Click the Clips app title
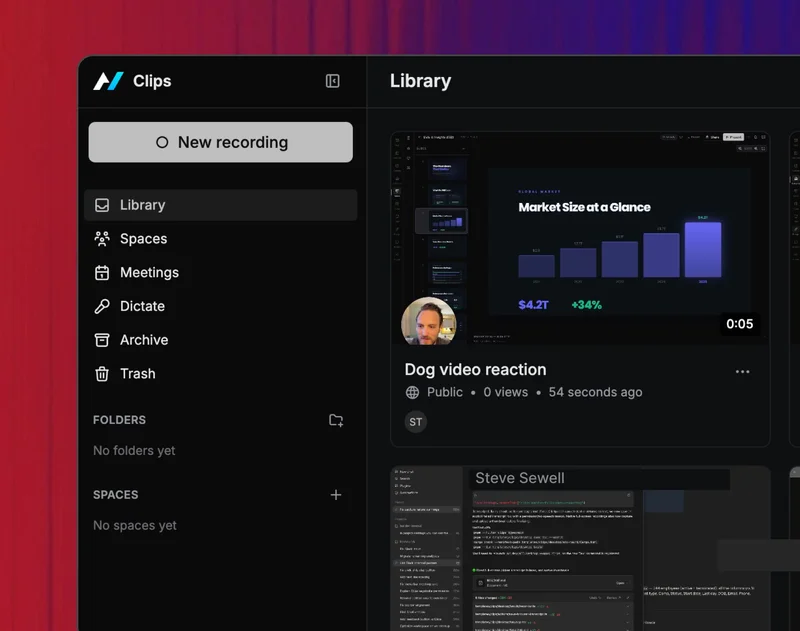The image size is (800, 631). (x=152, y=81)
